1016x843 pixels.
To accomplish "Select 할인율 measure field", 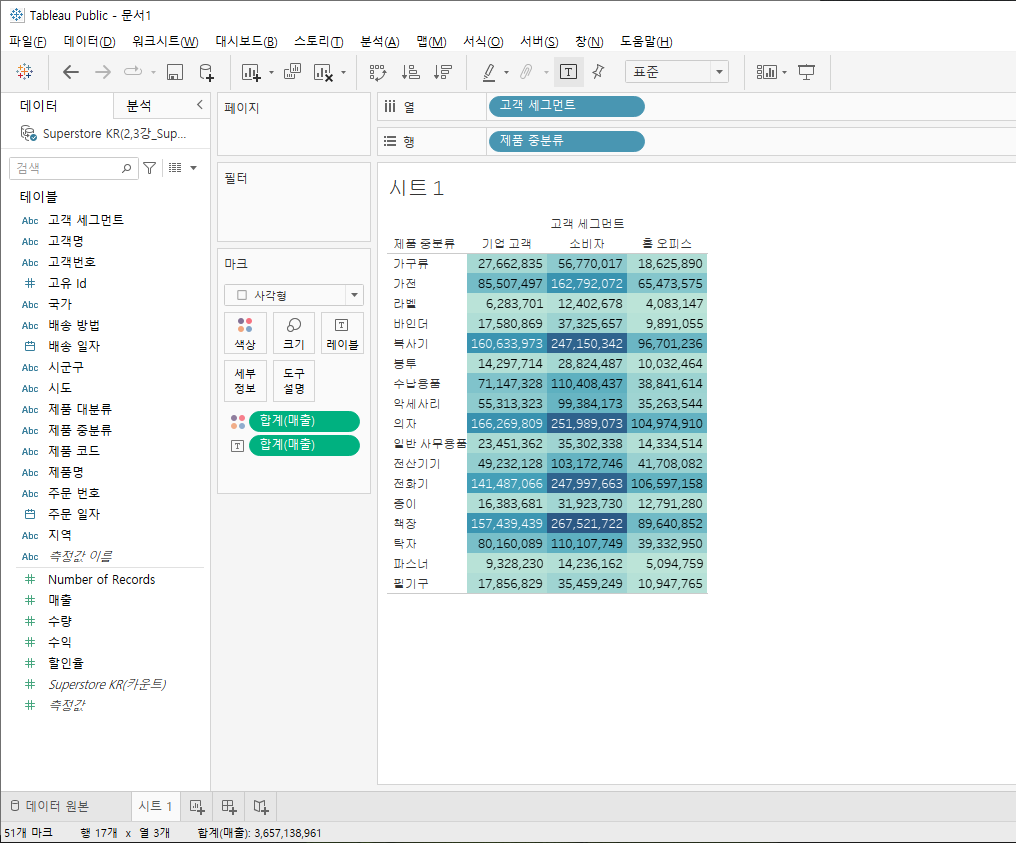I will [x=65, y=663].
